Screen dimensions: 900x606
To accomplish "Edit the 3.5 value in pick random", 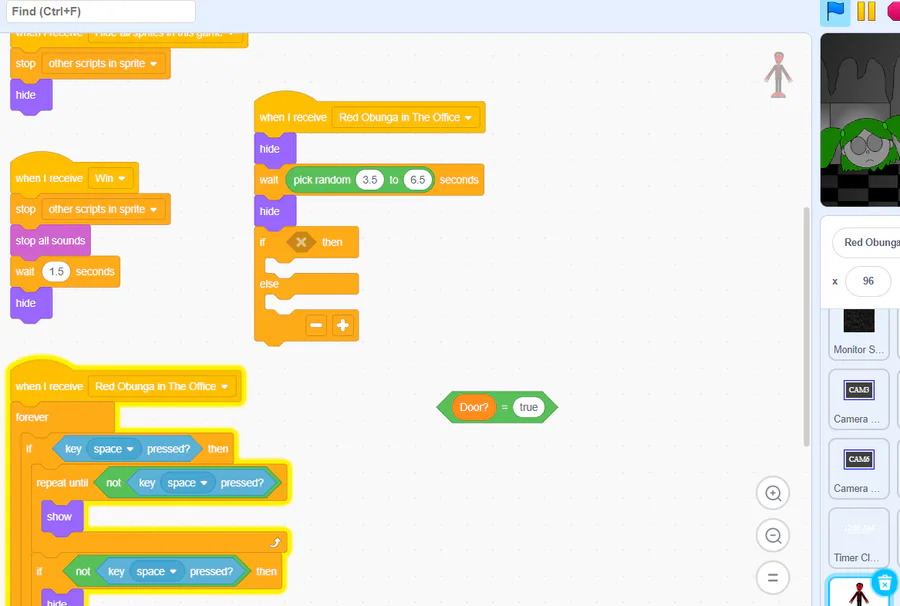I will pos(370,180).
